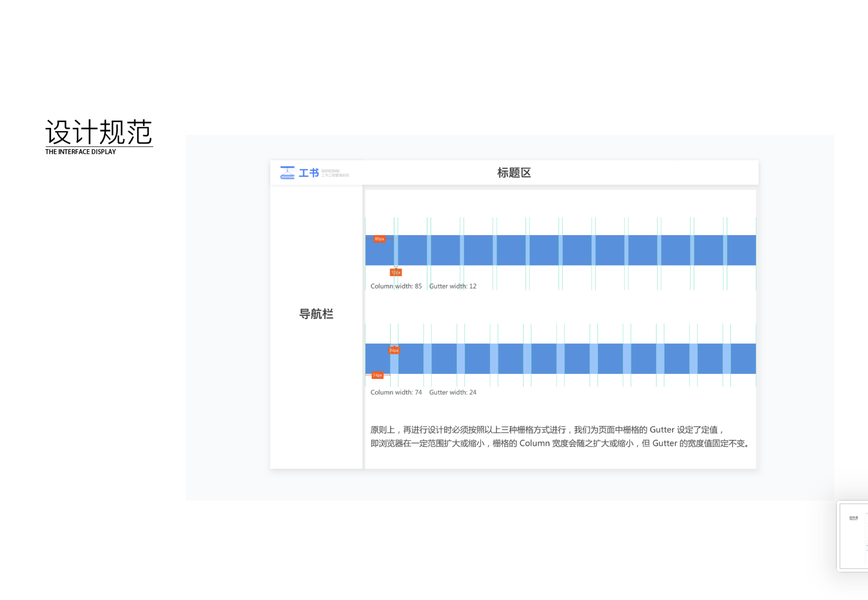This screenshot has width=868, height=600.
Task: Click paragraph line starting 原则上
Action: (547, 430)
